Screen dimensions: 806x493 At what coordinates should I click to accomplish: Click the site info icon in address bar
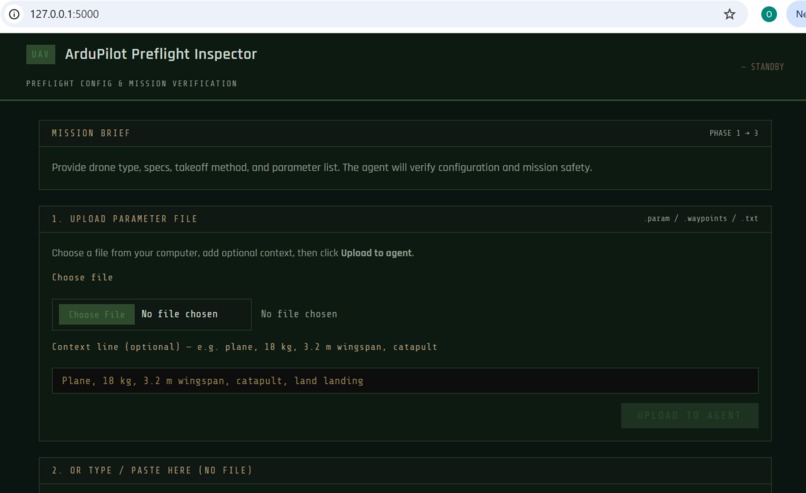(14, 14)
